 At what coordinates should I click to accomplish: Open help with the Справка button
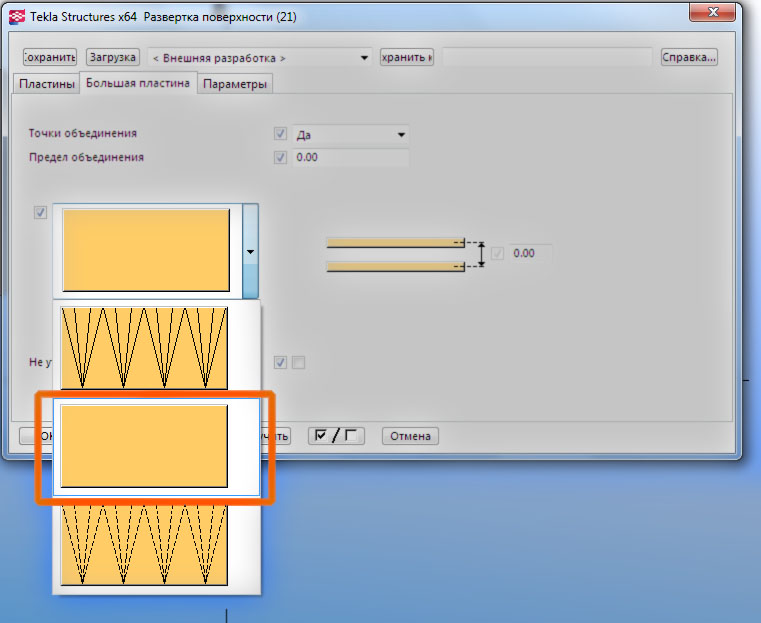coord(689,58)
